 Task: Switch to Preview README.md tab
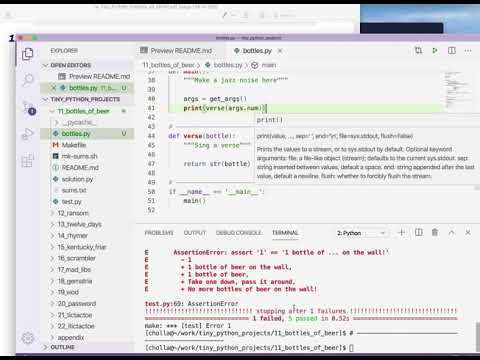[180, 51]
